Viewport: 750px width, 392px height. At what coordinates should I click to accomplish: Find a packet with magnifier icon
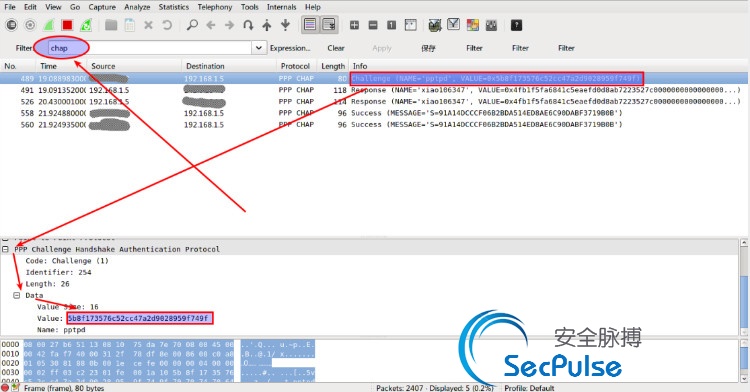[x=192, y=25]
